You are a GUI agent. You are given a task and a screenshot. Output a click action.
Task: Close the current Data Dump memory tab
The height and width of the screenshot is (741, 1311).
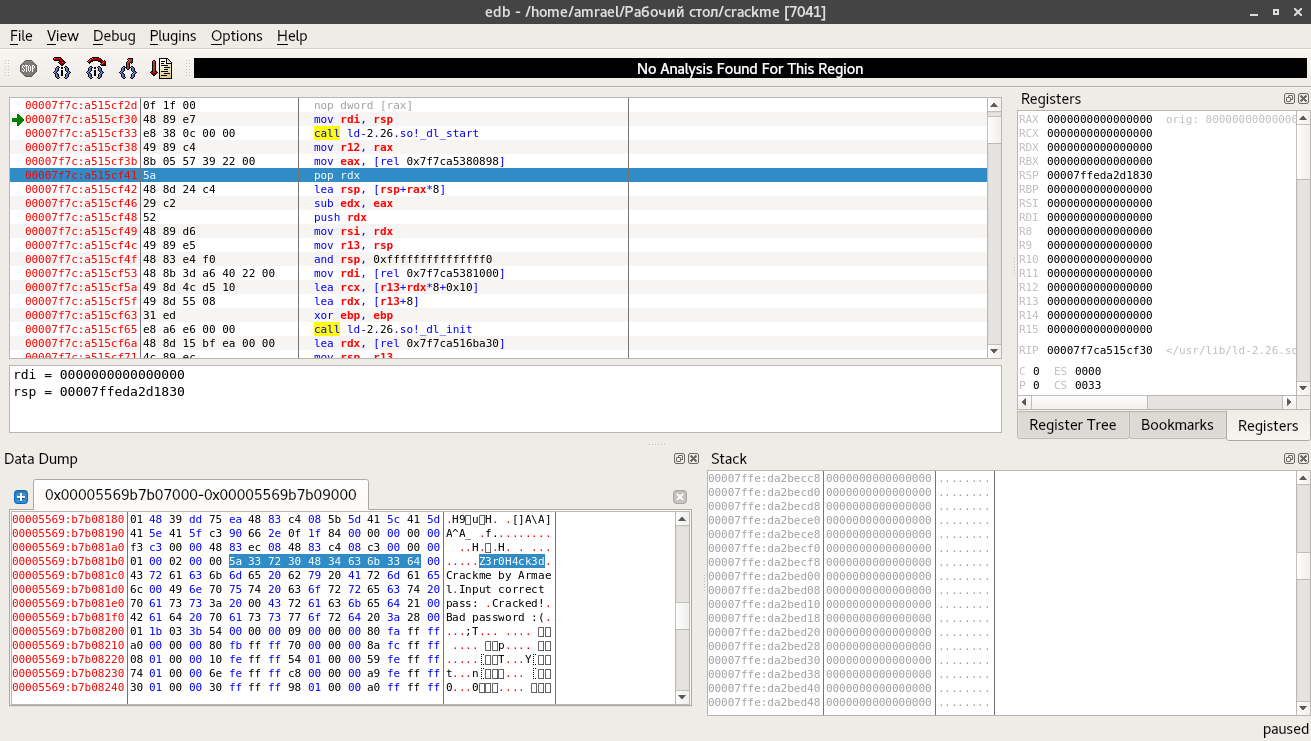coord(680,497)
